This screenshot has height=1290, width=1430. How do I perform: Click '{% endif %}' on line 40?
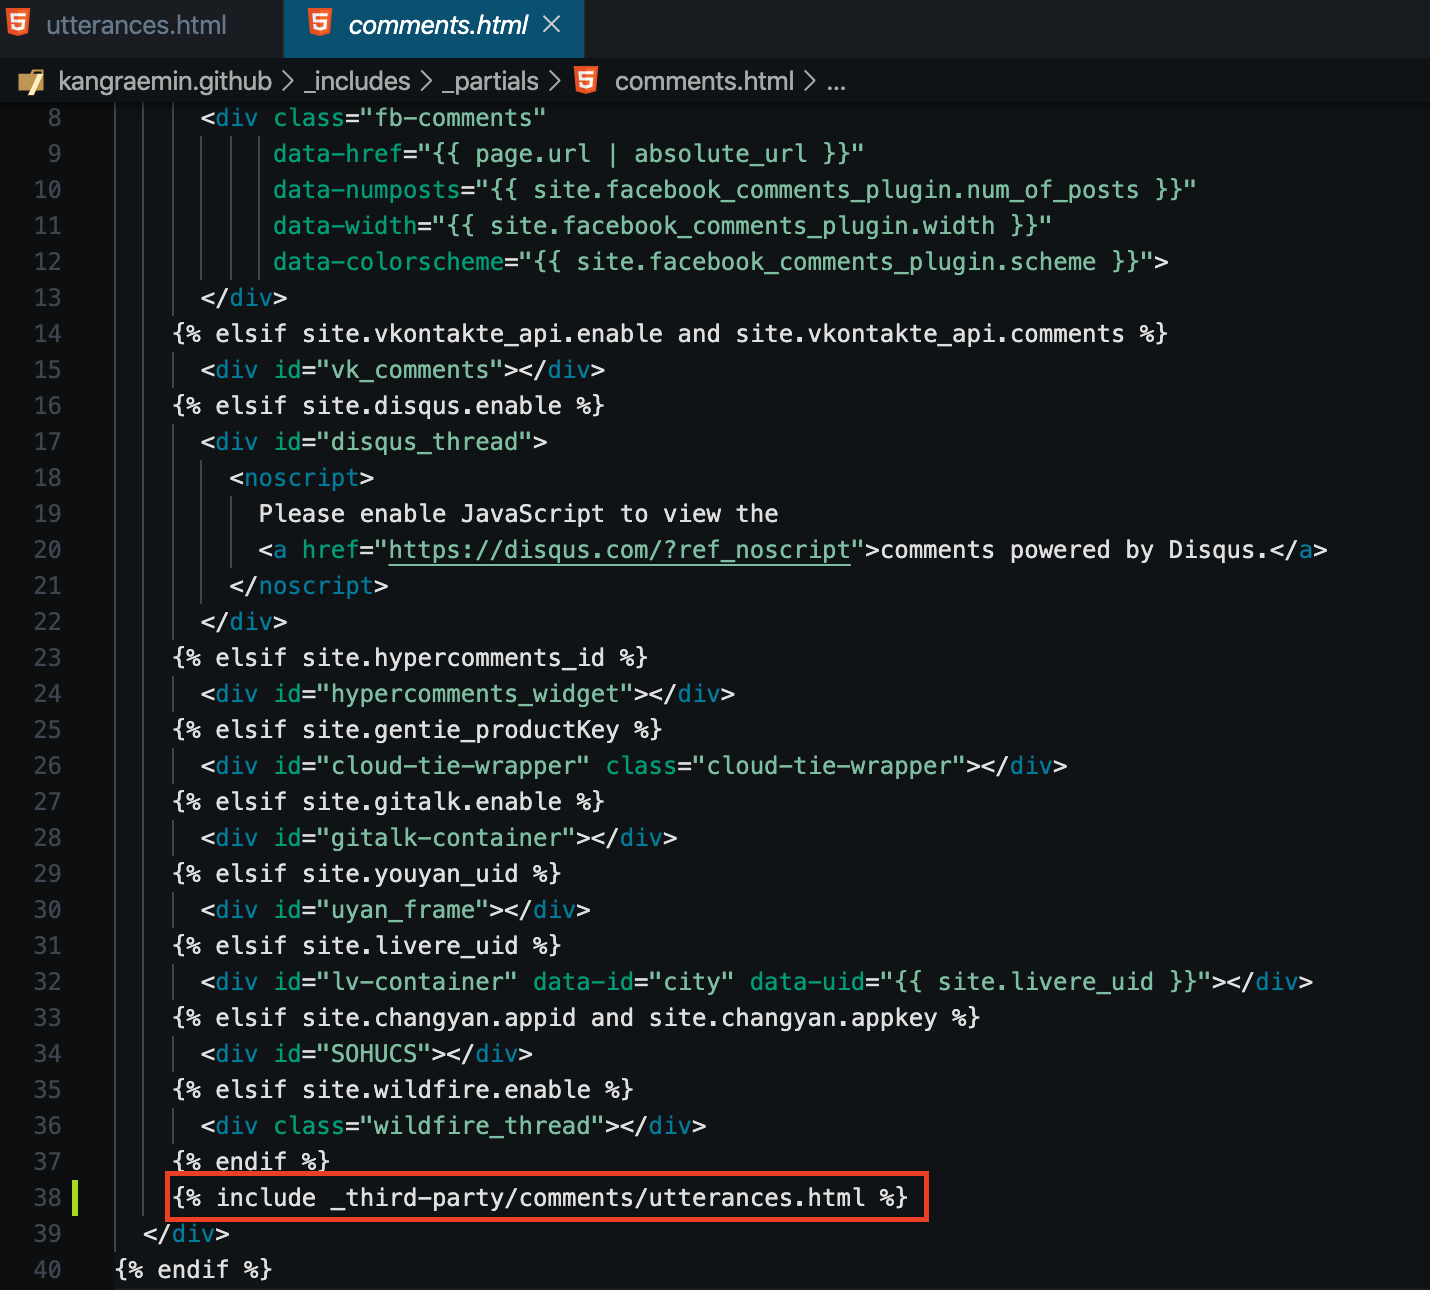(193, 1270)
